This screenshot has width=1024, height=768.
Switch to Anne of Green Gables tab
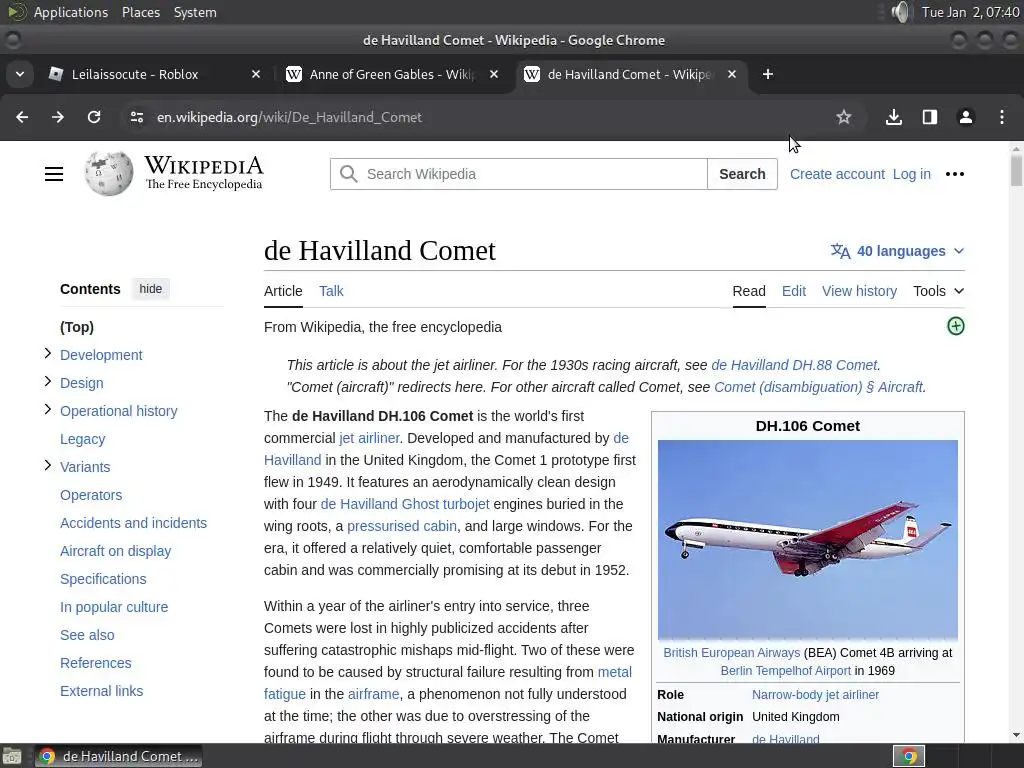[392, 74]
